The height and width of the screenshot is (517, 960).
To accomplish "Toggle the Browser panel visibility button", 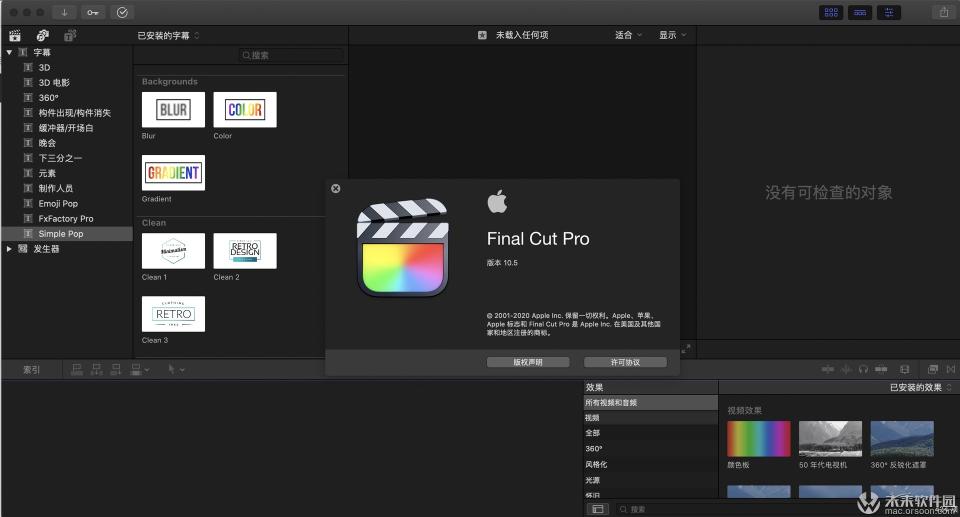I will [x=831, y=12].
